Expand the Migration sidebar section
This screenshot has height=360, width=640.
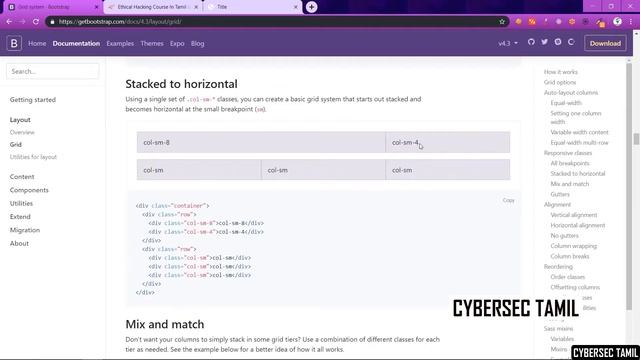tap(25, 230)
